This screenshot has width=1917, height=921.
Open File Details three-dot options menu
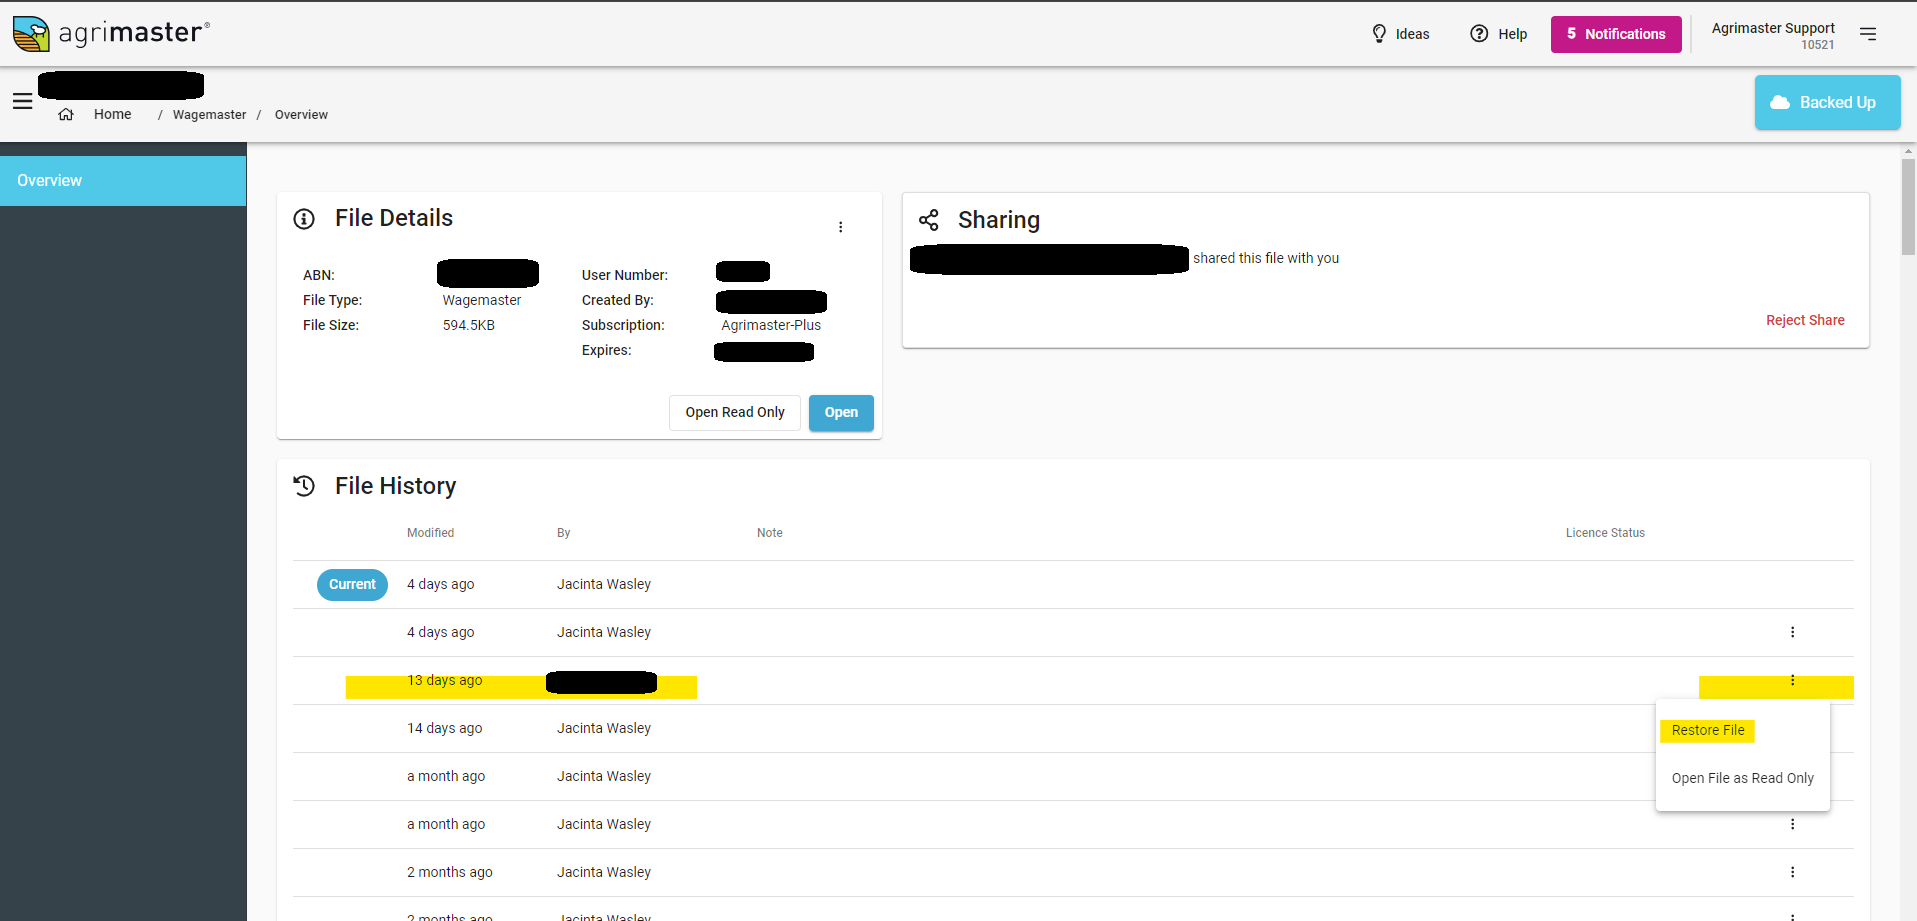tap(840, 227)
